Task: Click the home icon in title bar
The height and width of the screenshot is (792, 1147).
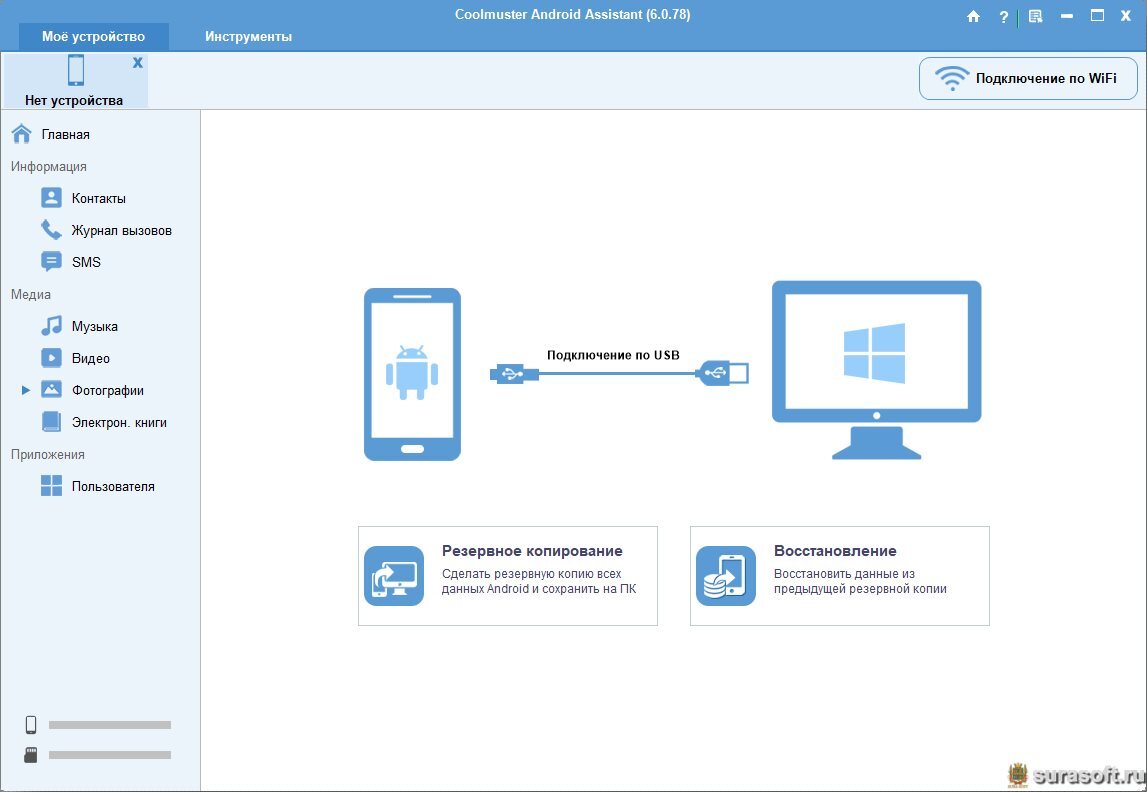Action: [x=973, y=16]
